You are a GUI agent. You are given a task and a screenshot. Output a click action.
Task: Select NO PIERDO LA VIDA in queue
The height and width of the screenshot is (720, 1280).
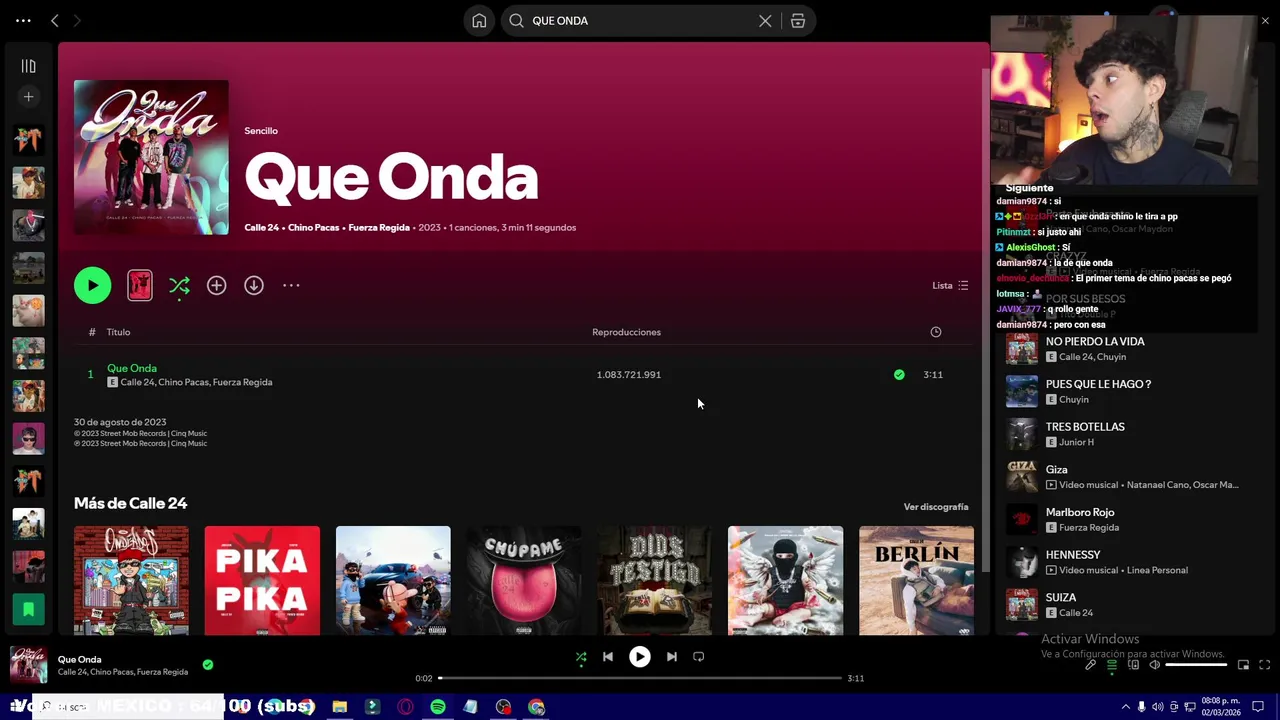tap(1095, 341)
